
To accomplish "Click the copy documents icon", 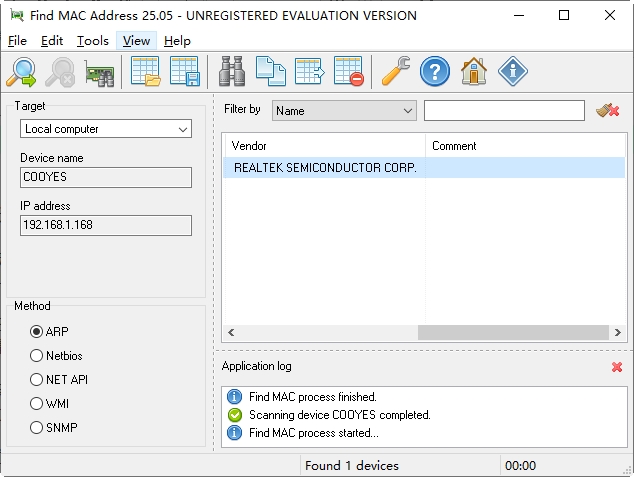I will [271, 72].
